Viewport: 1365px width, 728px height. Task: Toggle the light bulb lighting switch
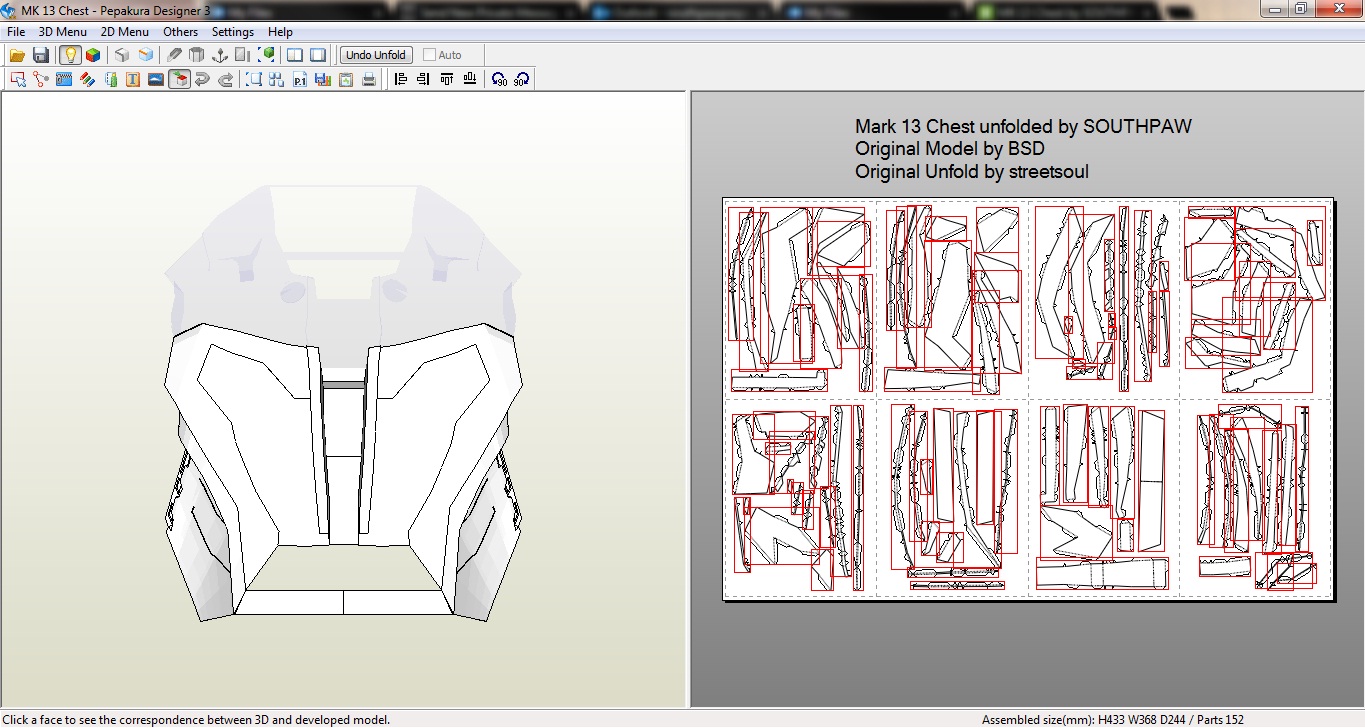click(70, 55)
